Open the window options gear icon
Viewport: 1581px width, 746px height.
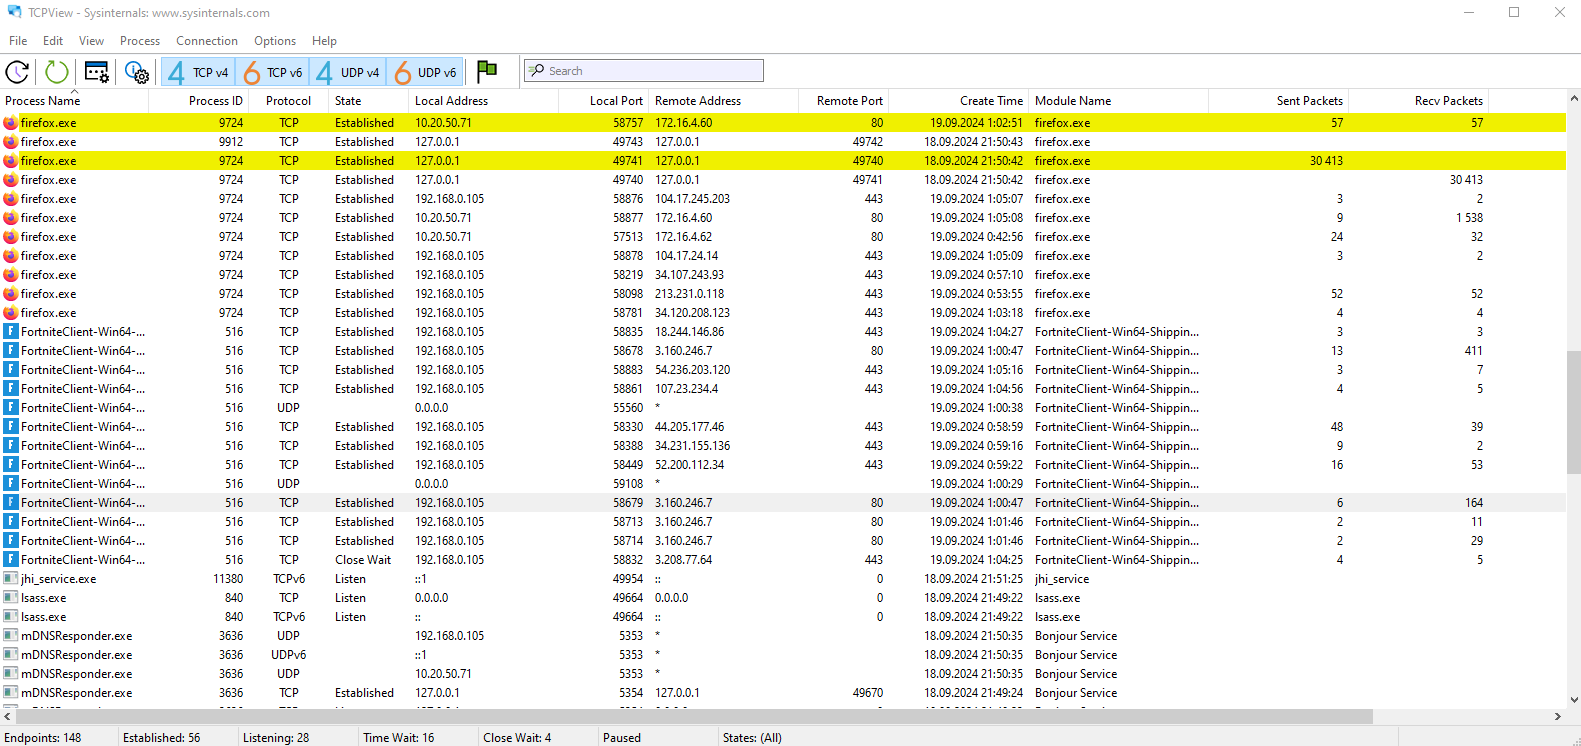pyautogui.click(x=97, y=72)
